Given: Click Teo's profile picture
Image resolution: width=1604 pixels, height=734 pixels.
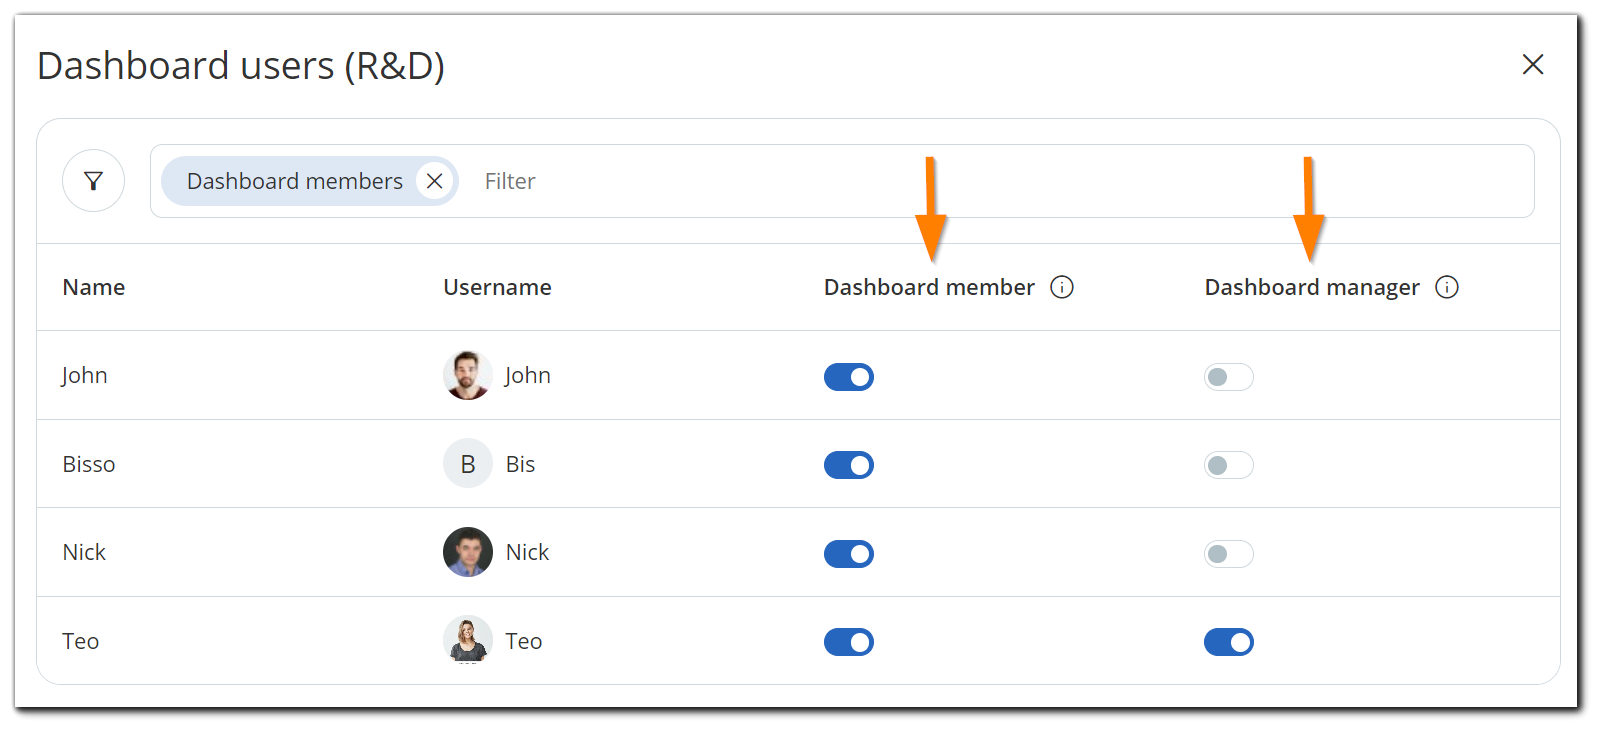Looking at the screenshot, I should [467, 640].
